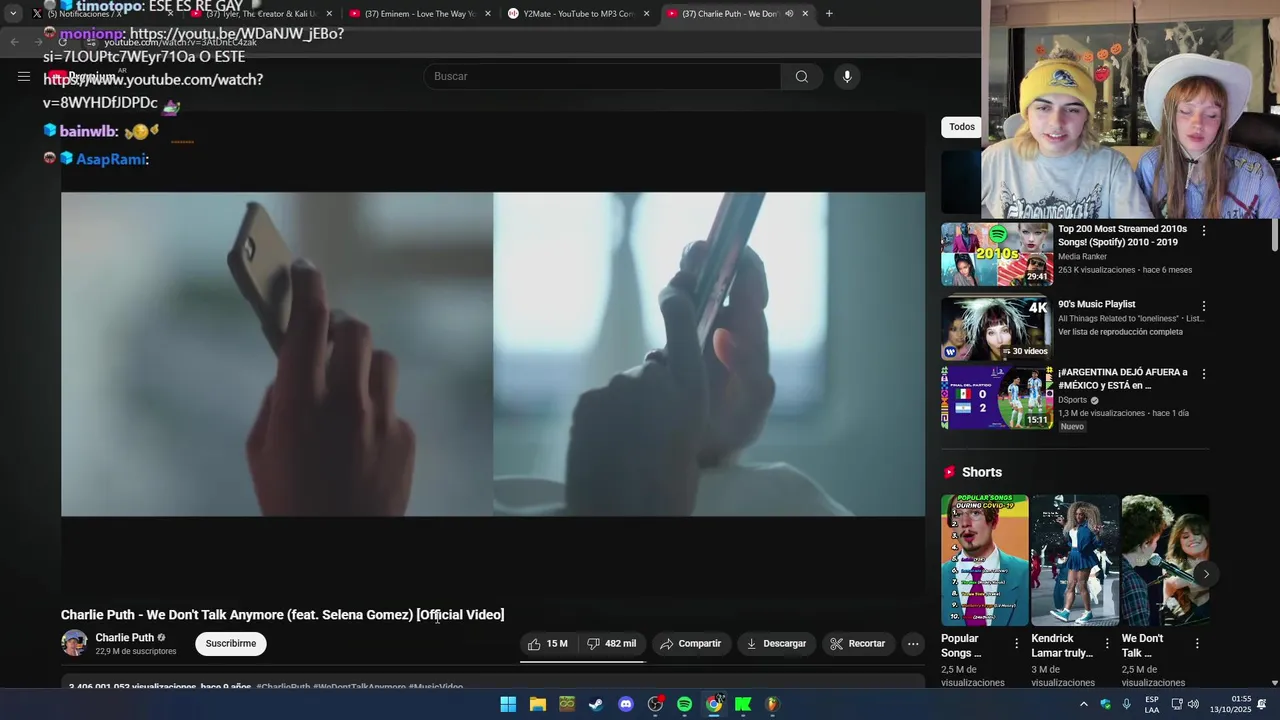
Task: Close the Y2Mate tab
Action: [x=647, y=14]
